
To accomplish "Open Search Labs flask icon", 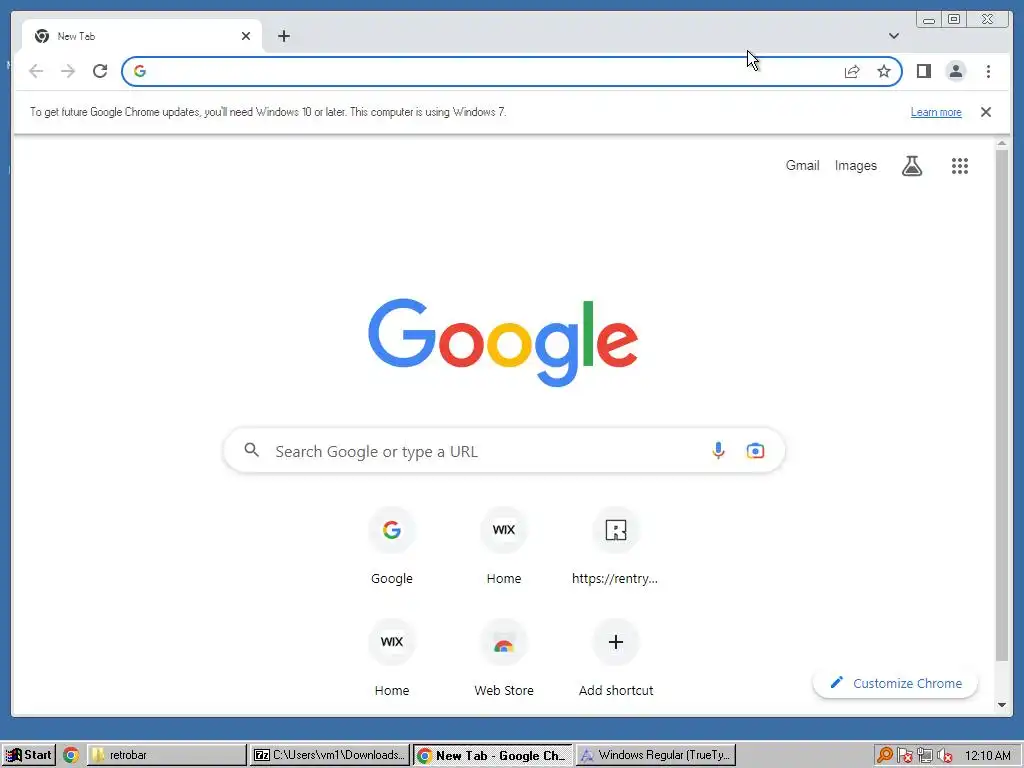I will click(x=912, y=166).
